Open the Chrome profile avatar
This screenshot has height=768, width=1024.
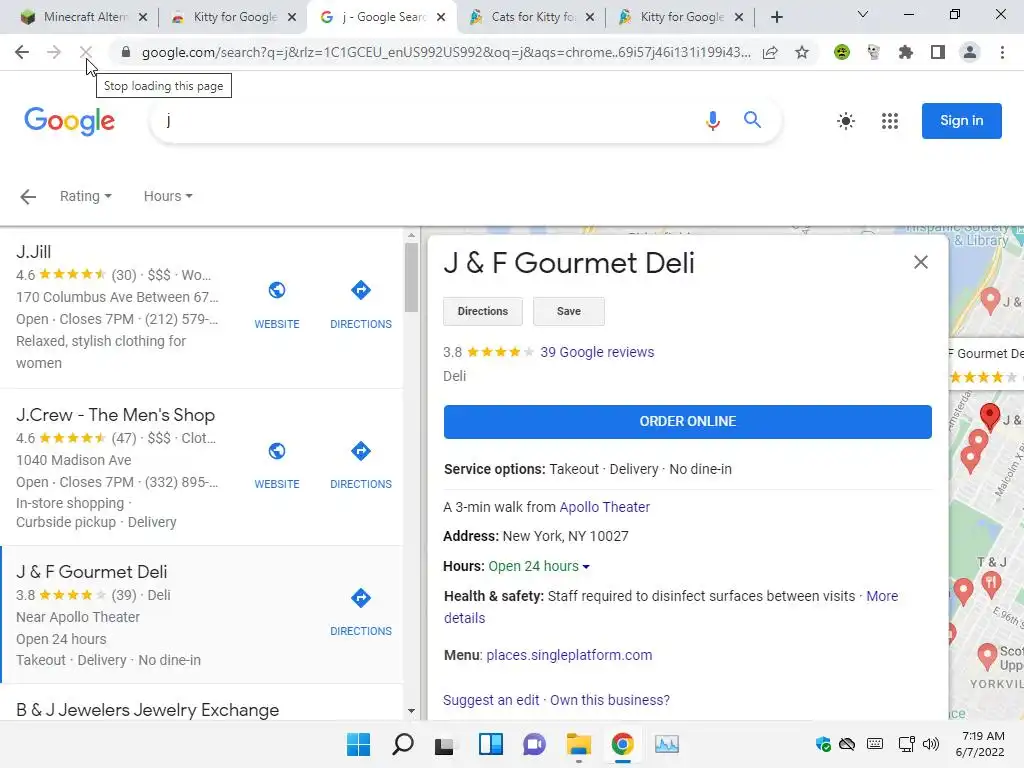click(970, 52)
